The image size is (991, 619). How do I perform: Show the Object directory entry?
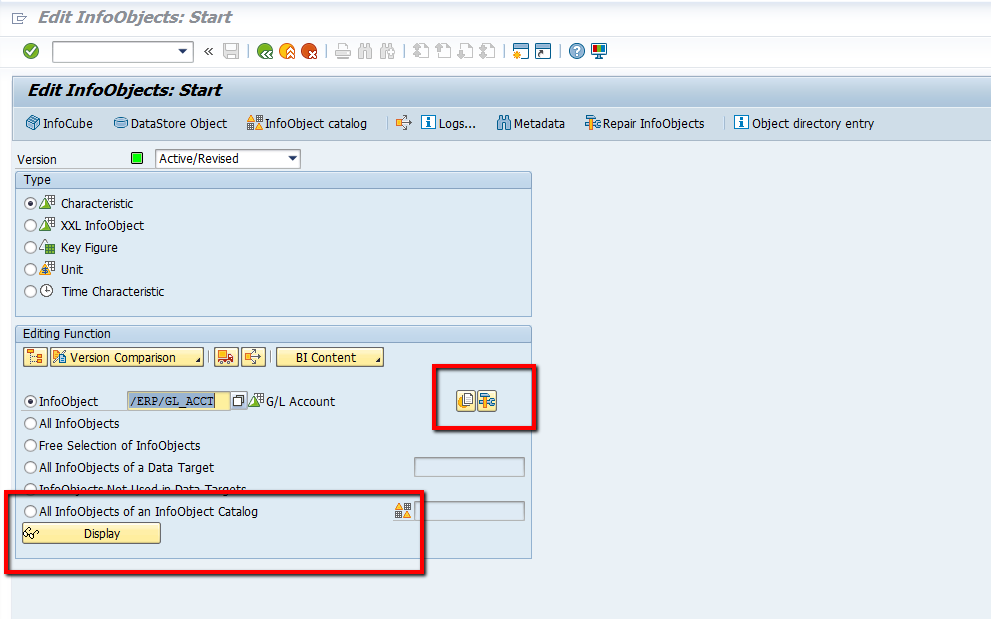(x=803, y=123)
